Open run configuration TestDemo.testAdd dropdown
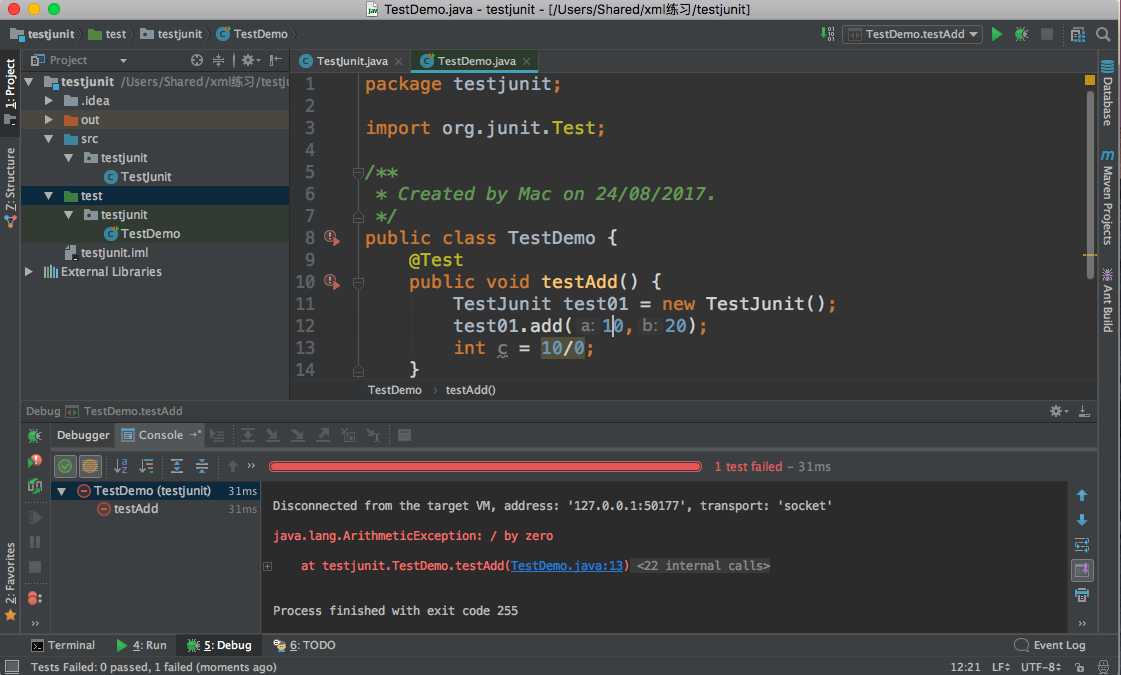 coord(913,34)
